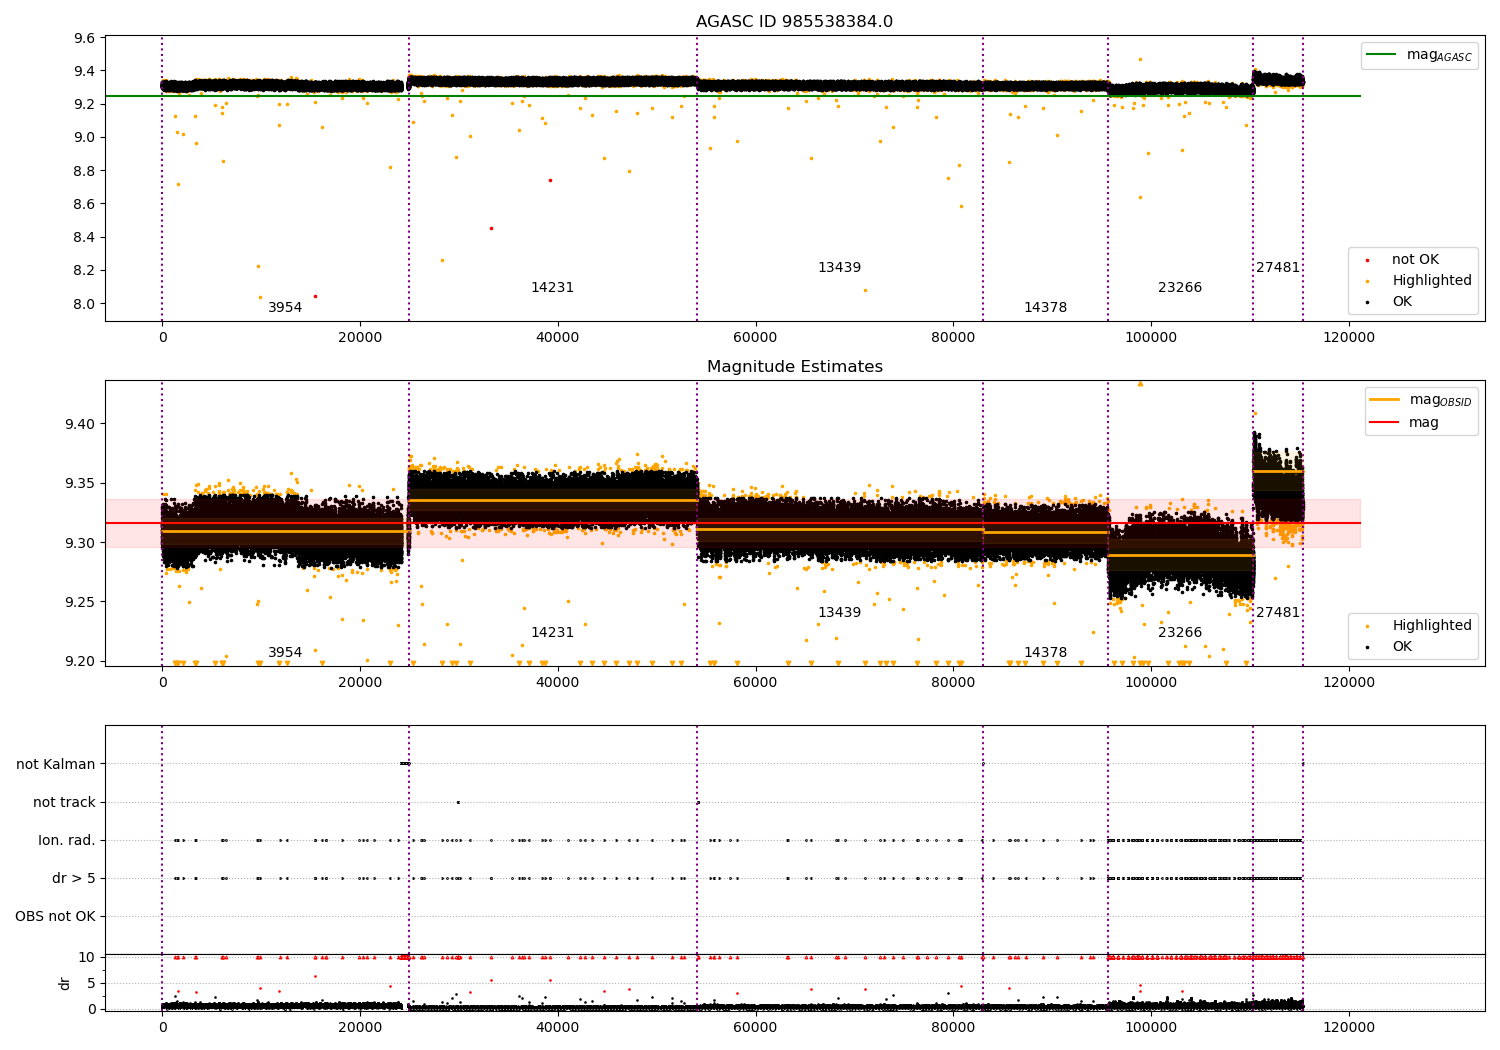
Task: Click obsid label 3954 in the top plot
Action: pyautogui.click(x=285, y=308)
